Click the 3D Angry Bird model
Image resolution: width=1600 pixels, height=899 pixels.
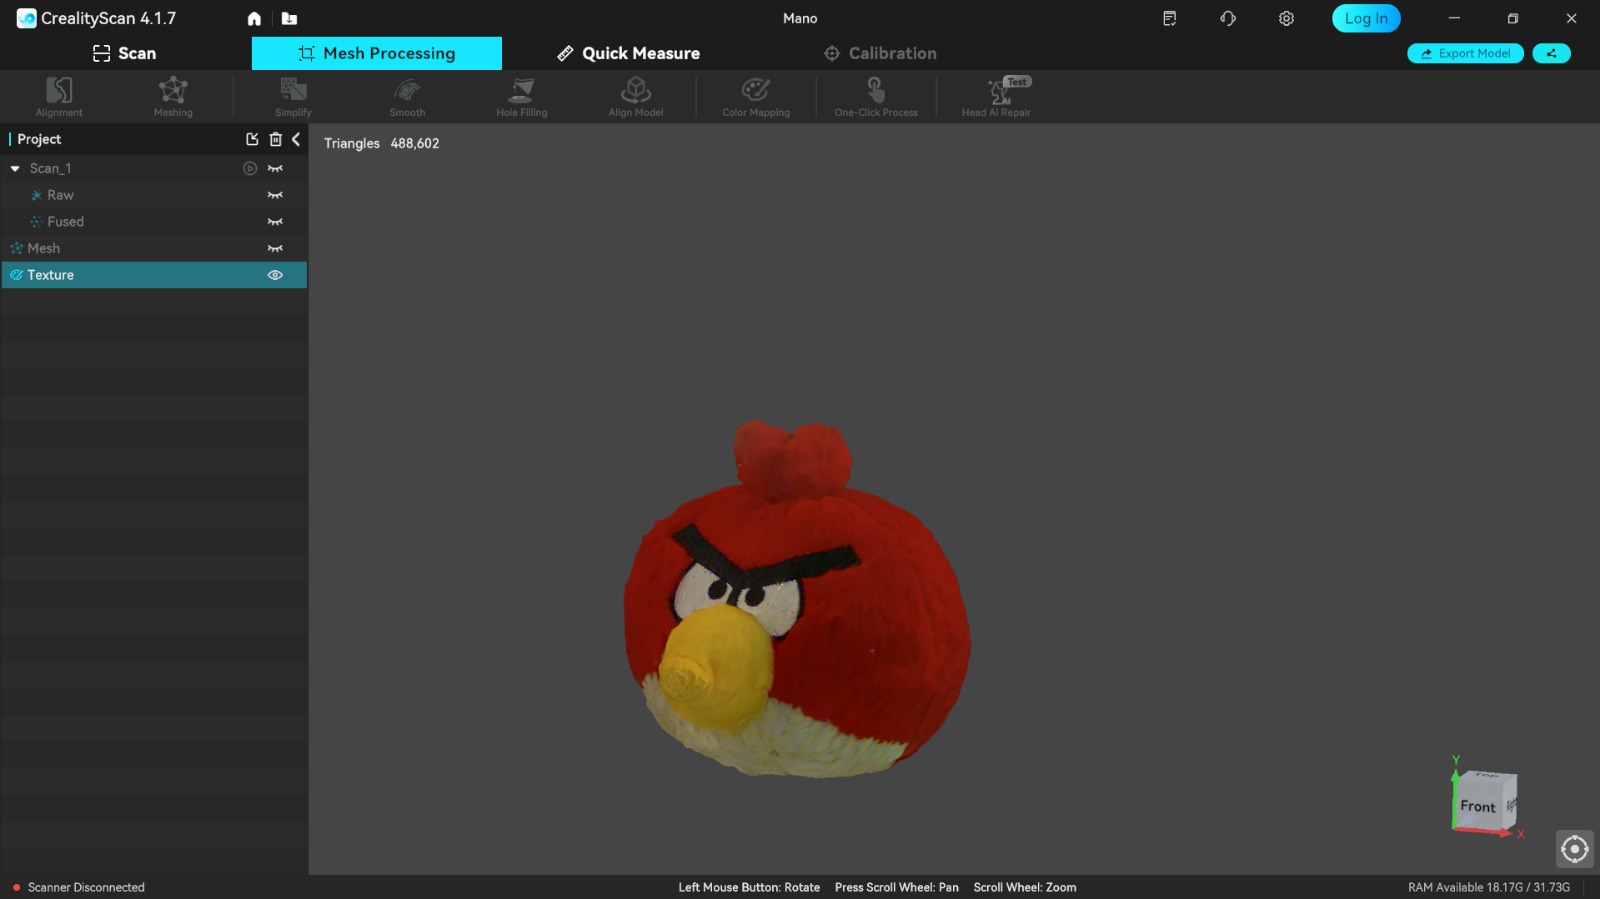pyautogui.click(x=797, y=600)
